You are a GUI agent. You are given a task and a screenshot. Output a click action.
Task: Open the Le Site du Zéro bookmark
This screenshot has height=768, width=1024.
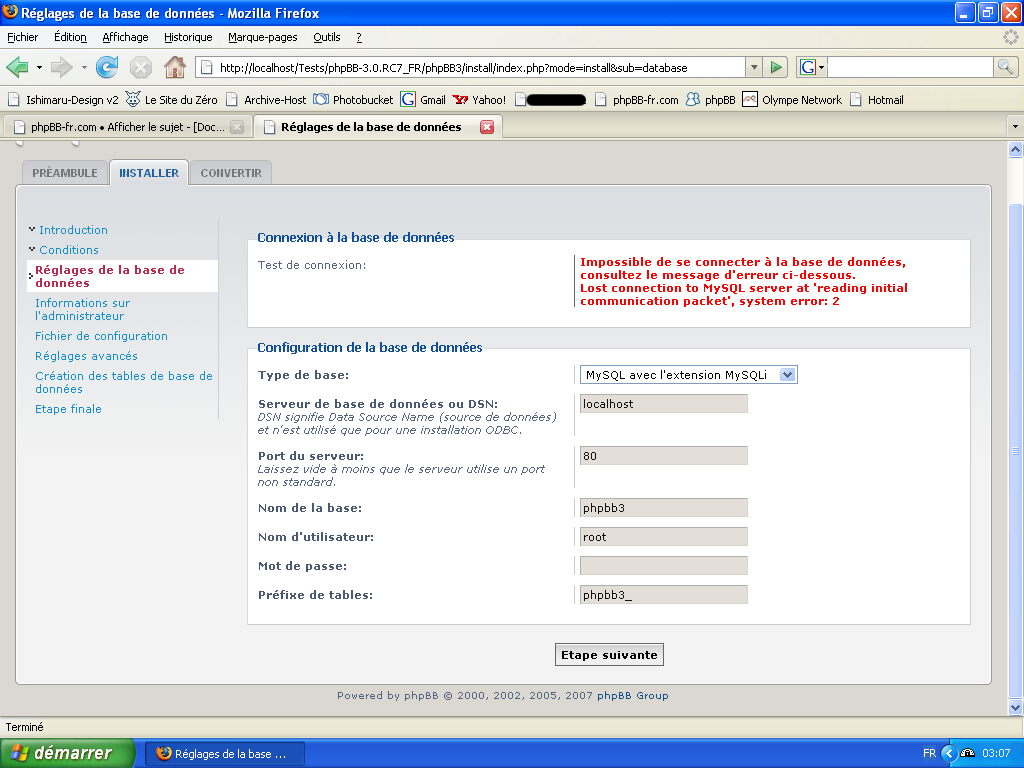[172, 100]
